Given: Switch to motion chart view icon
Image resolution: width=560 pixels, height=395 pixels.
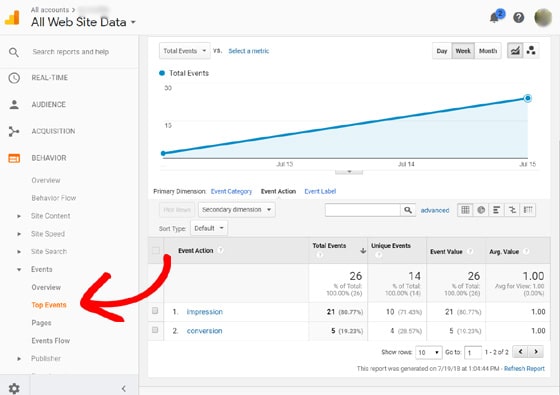Looking at the screenshot, I should 531,51.
